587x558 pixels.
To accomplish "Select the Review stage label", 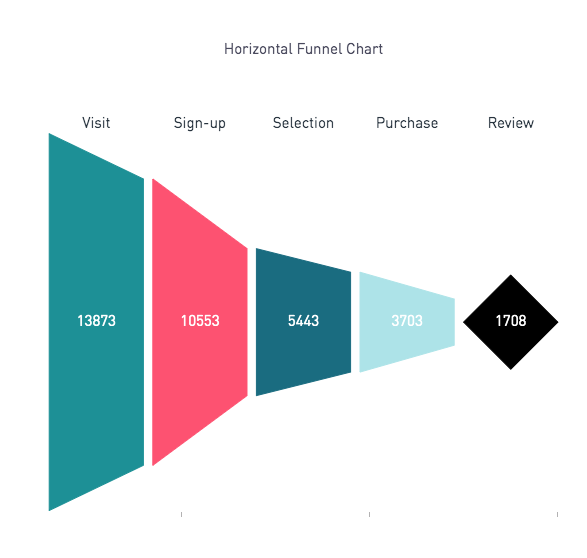I will (511, 123).
